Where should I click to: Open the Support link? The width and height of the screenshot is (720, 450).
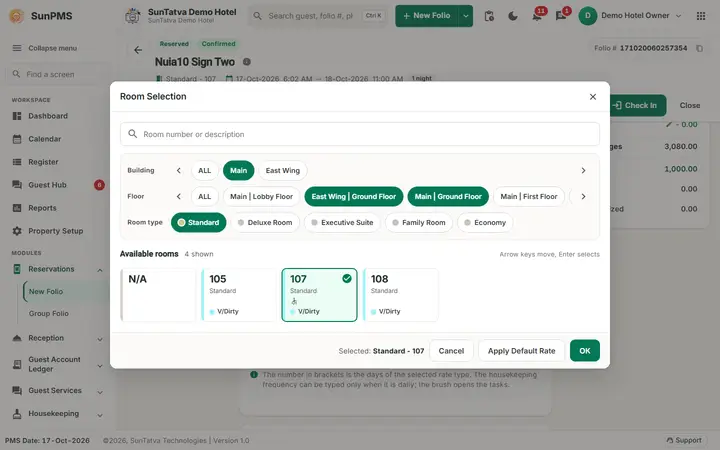[x=684, y=440]
